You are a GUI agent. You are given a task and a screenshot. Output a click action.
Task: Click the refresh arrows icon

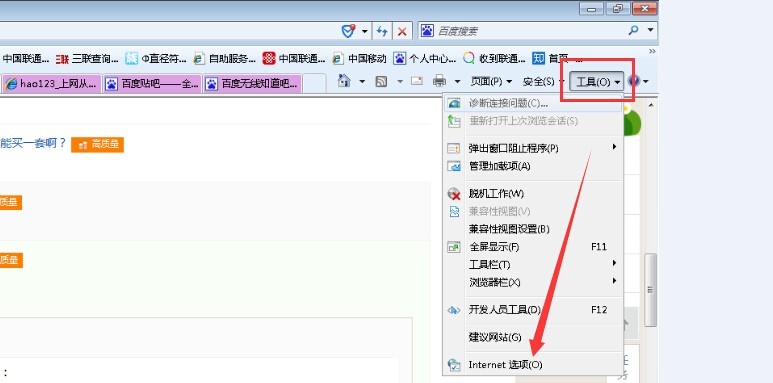coord(382,31)
